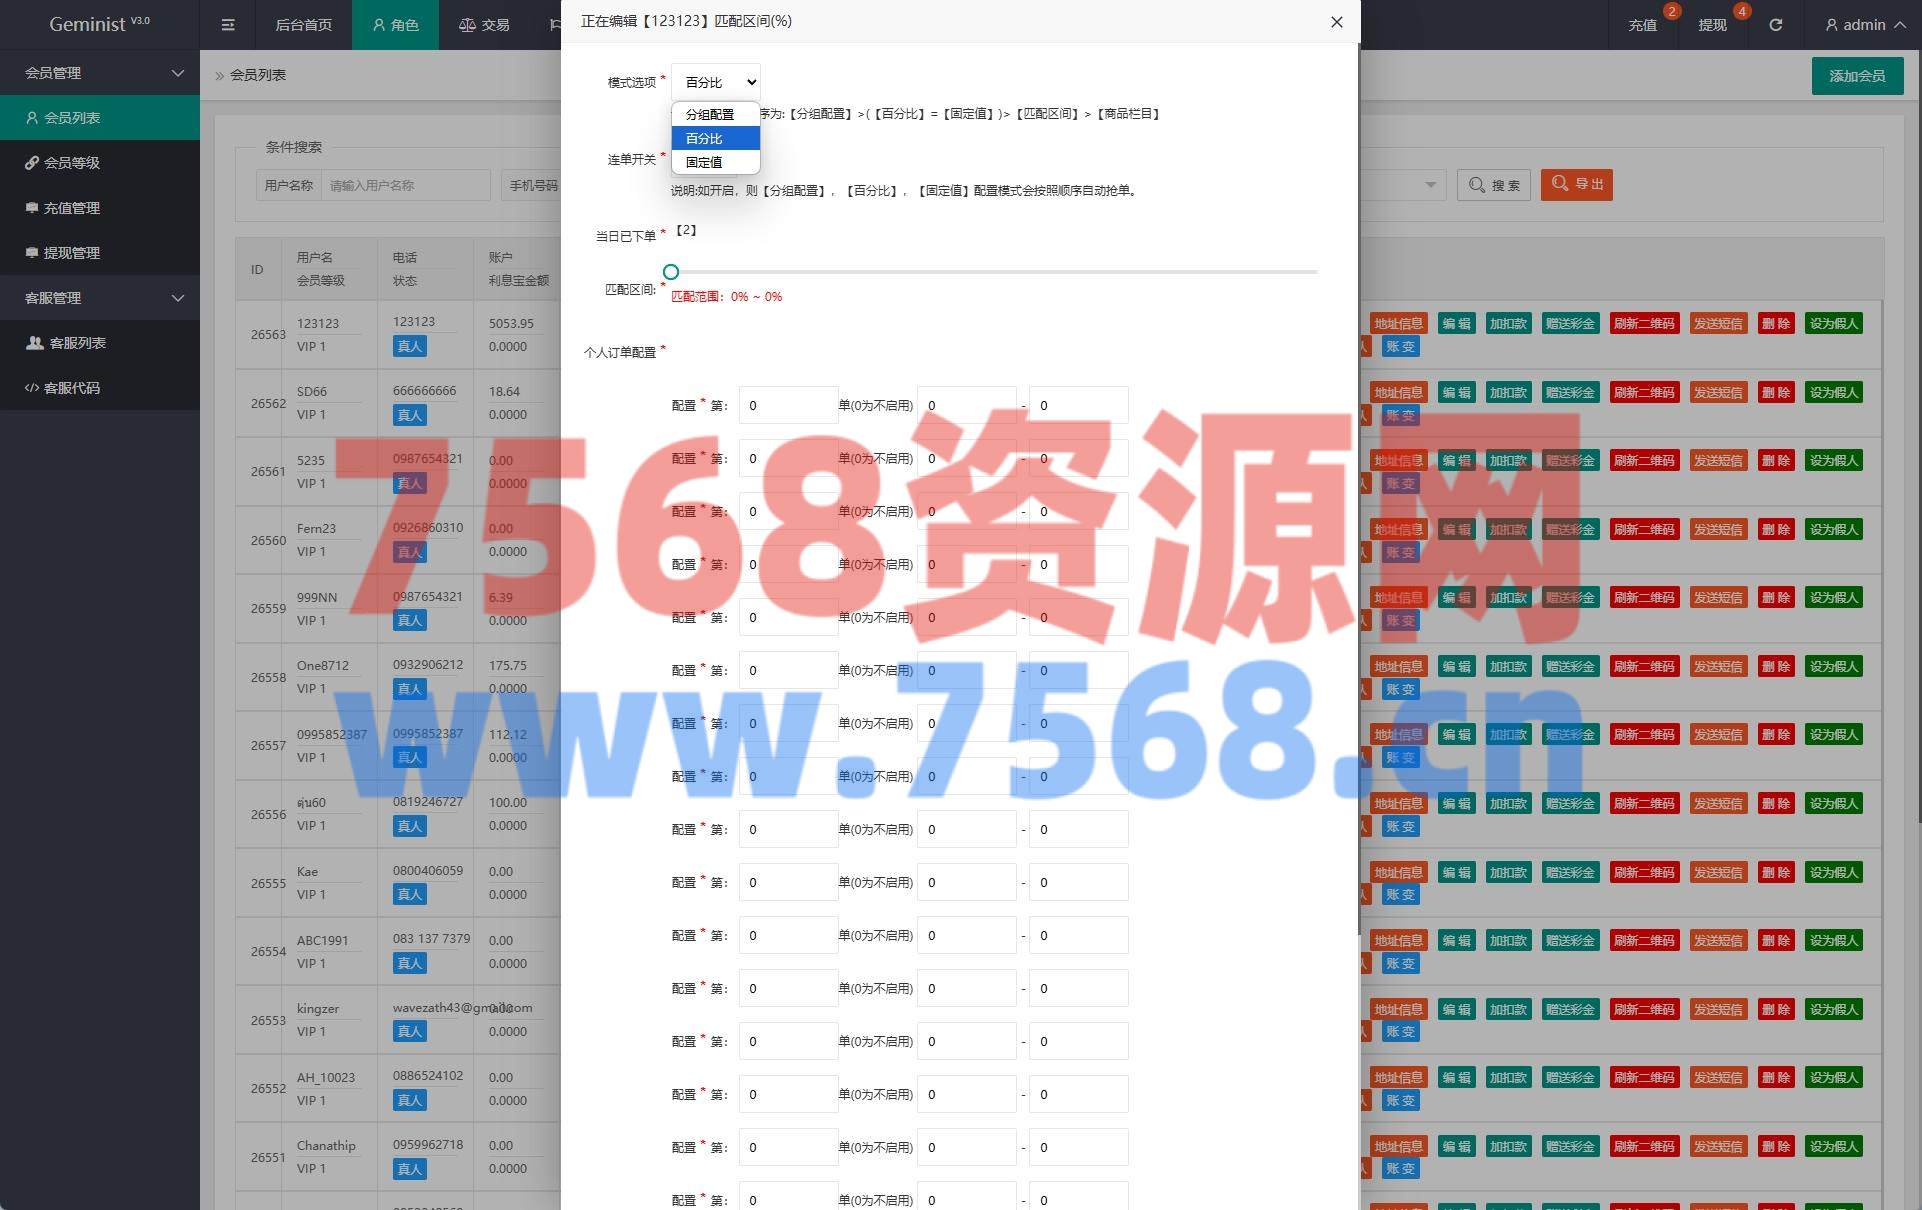This screenshot has height=1210, width=1922.
Task: Click the 添加会员 button
Action: click(x=1856, y=76)
